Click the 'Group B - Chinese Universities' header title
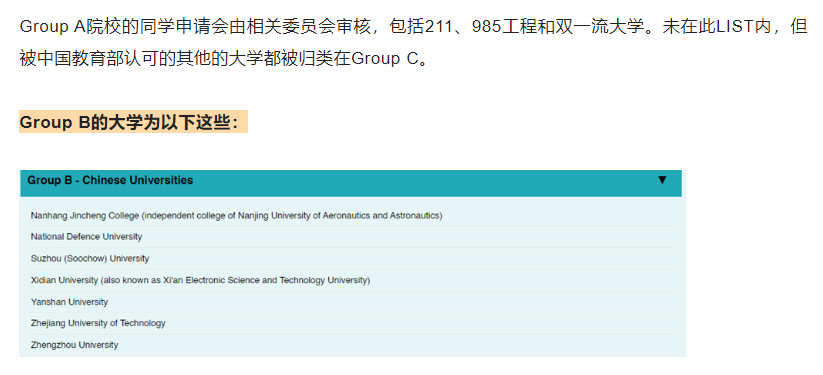The width and height of the screenshot is (823, 375). (110, 180)
